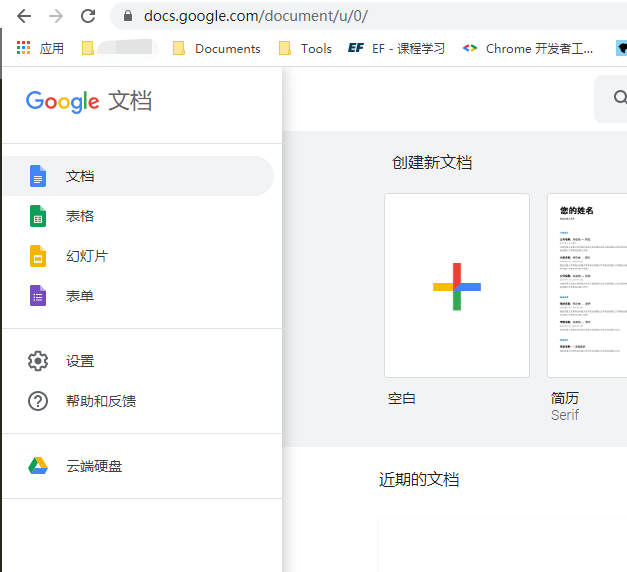This screenshot has width=627, height=572.
Task: Open the Chrome 开发者工具 bookmark
Action: [x=528, y=48]
